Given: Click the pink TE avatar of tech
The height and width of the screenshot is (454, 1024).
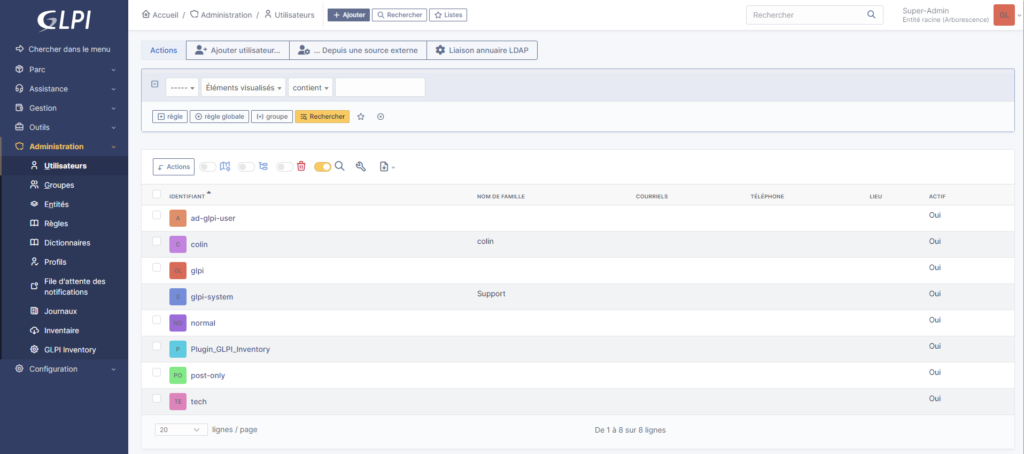Looking at the screenshot, I should point(178,401).
